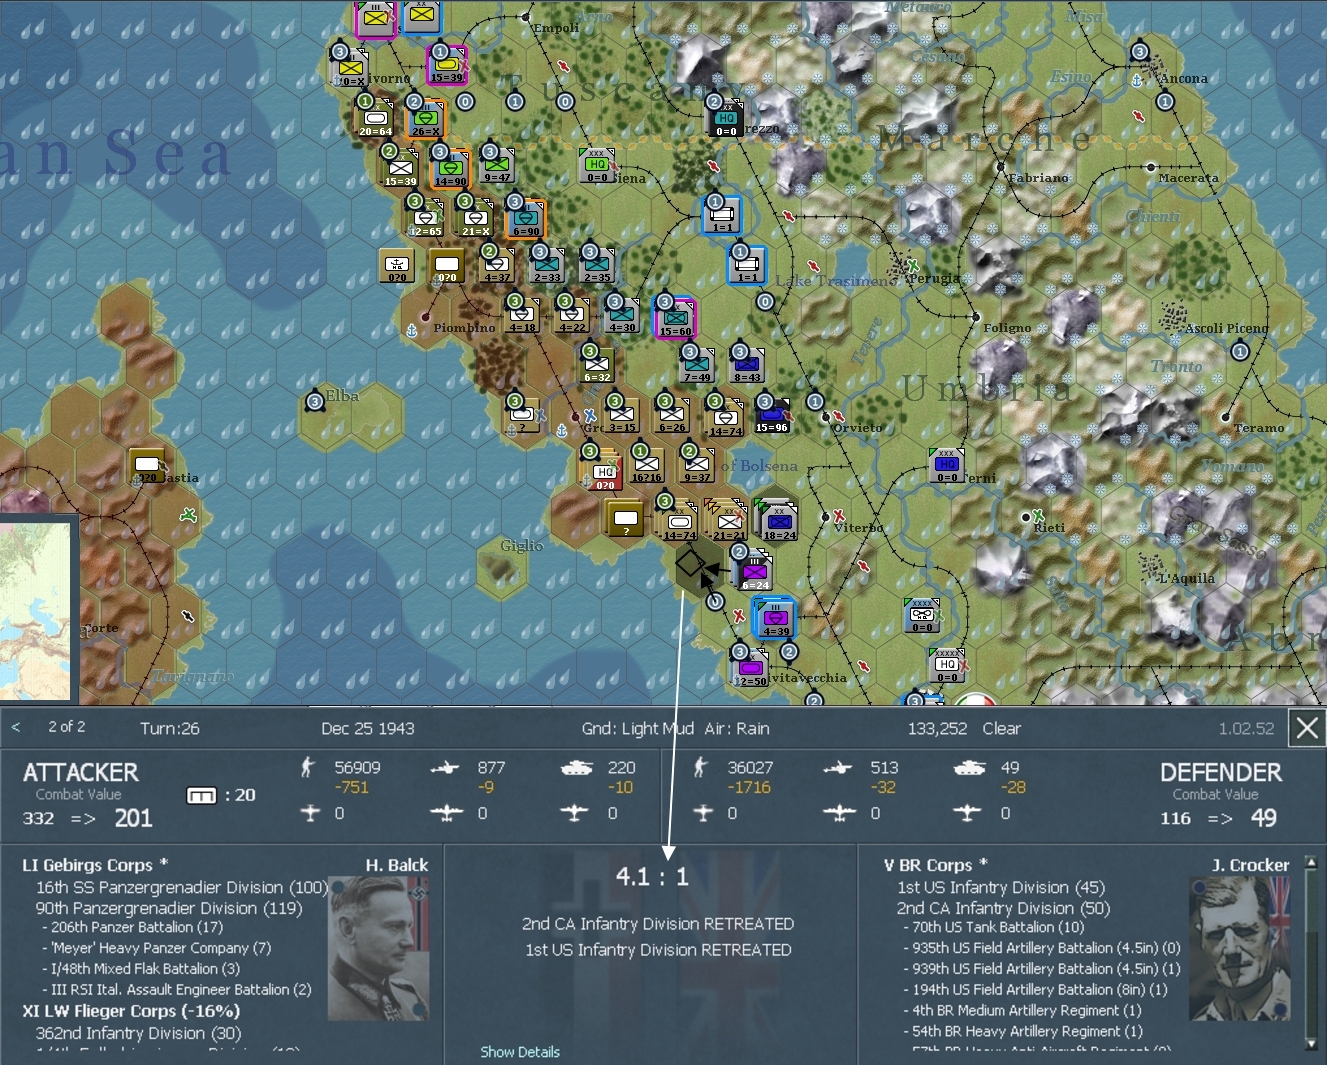Go to the previous combat report
1327x1065 pixels.
coord(15,727)
